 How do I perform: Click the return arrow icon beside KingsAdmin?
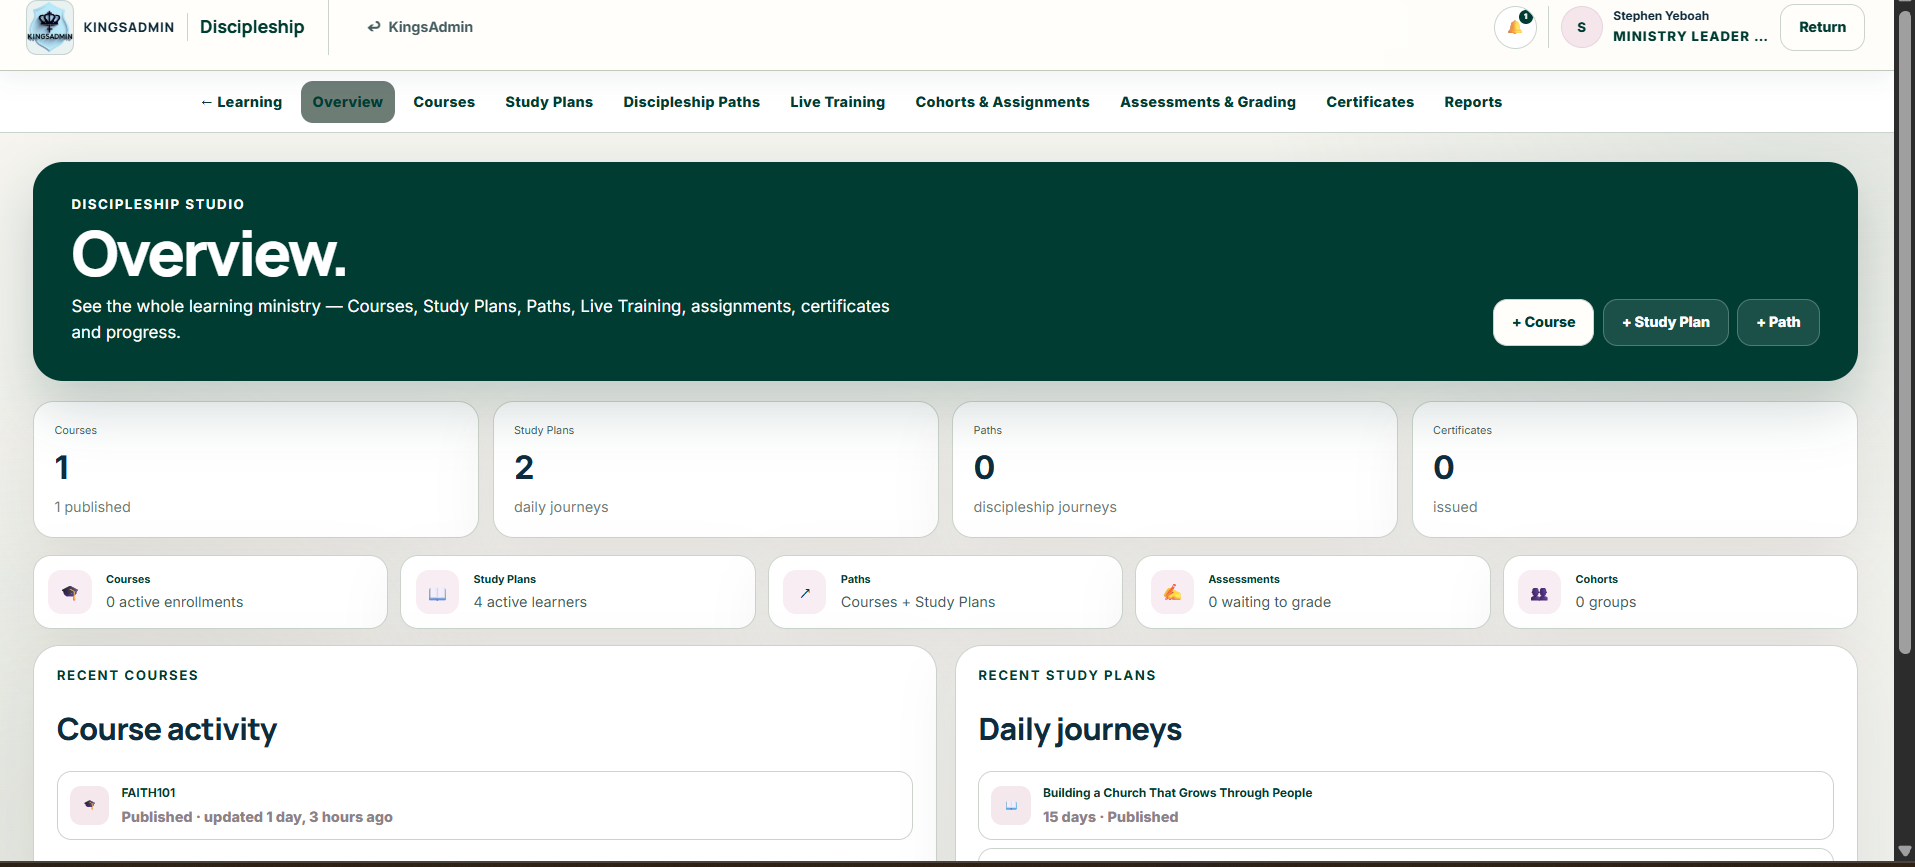point(374,27)
